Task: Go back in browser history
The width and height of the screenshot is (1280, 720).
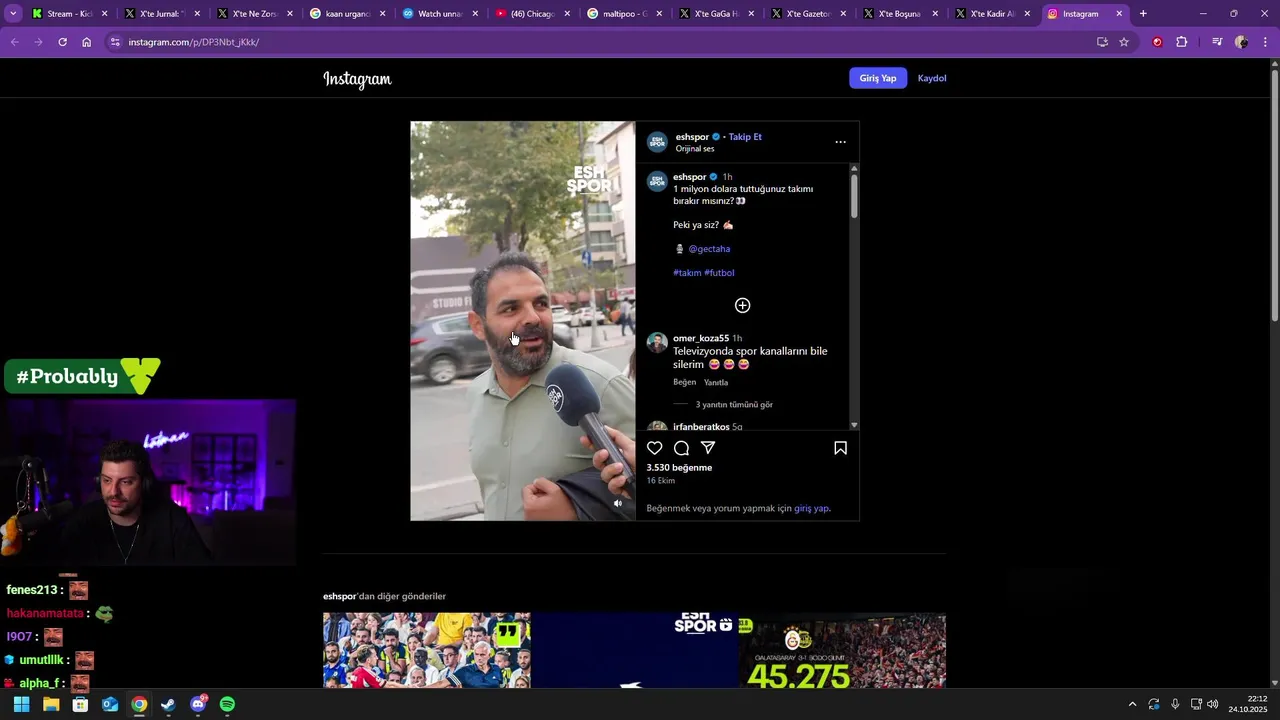Action: pyautogui.click(x=14, y=42)
